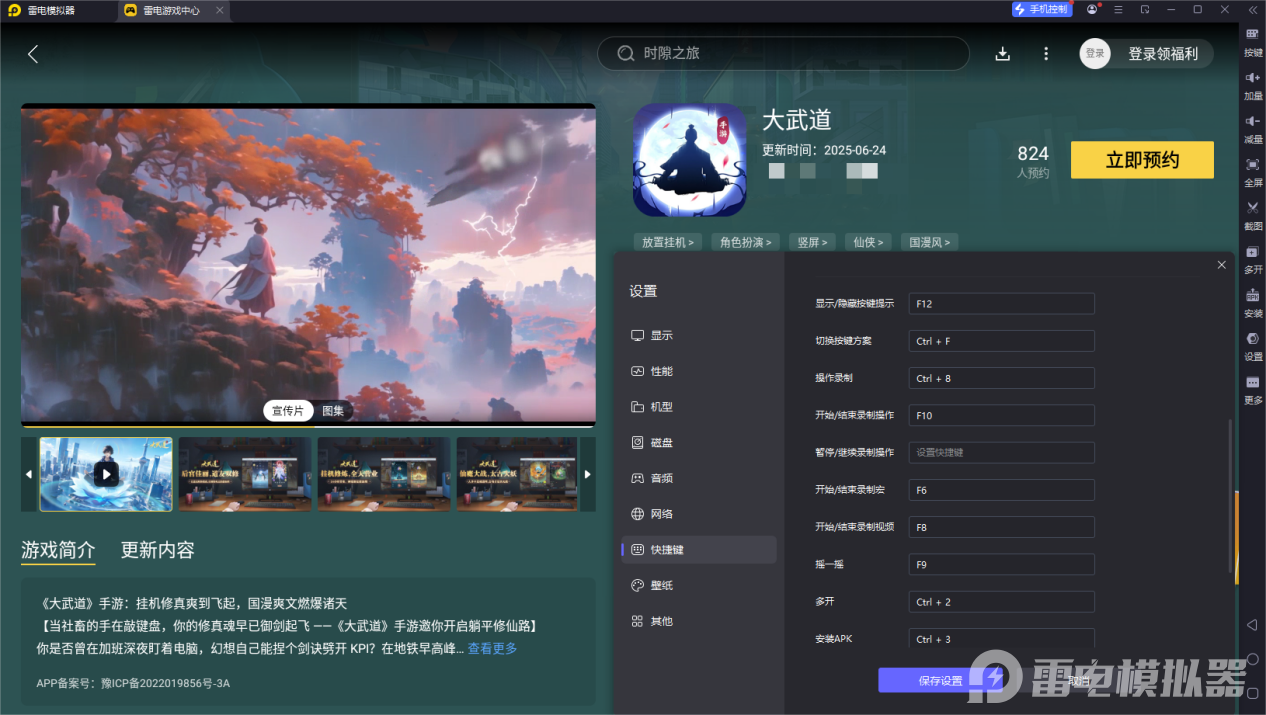Set shortcut in empty 暂停/继续录制操作 field

(1001, 452)
